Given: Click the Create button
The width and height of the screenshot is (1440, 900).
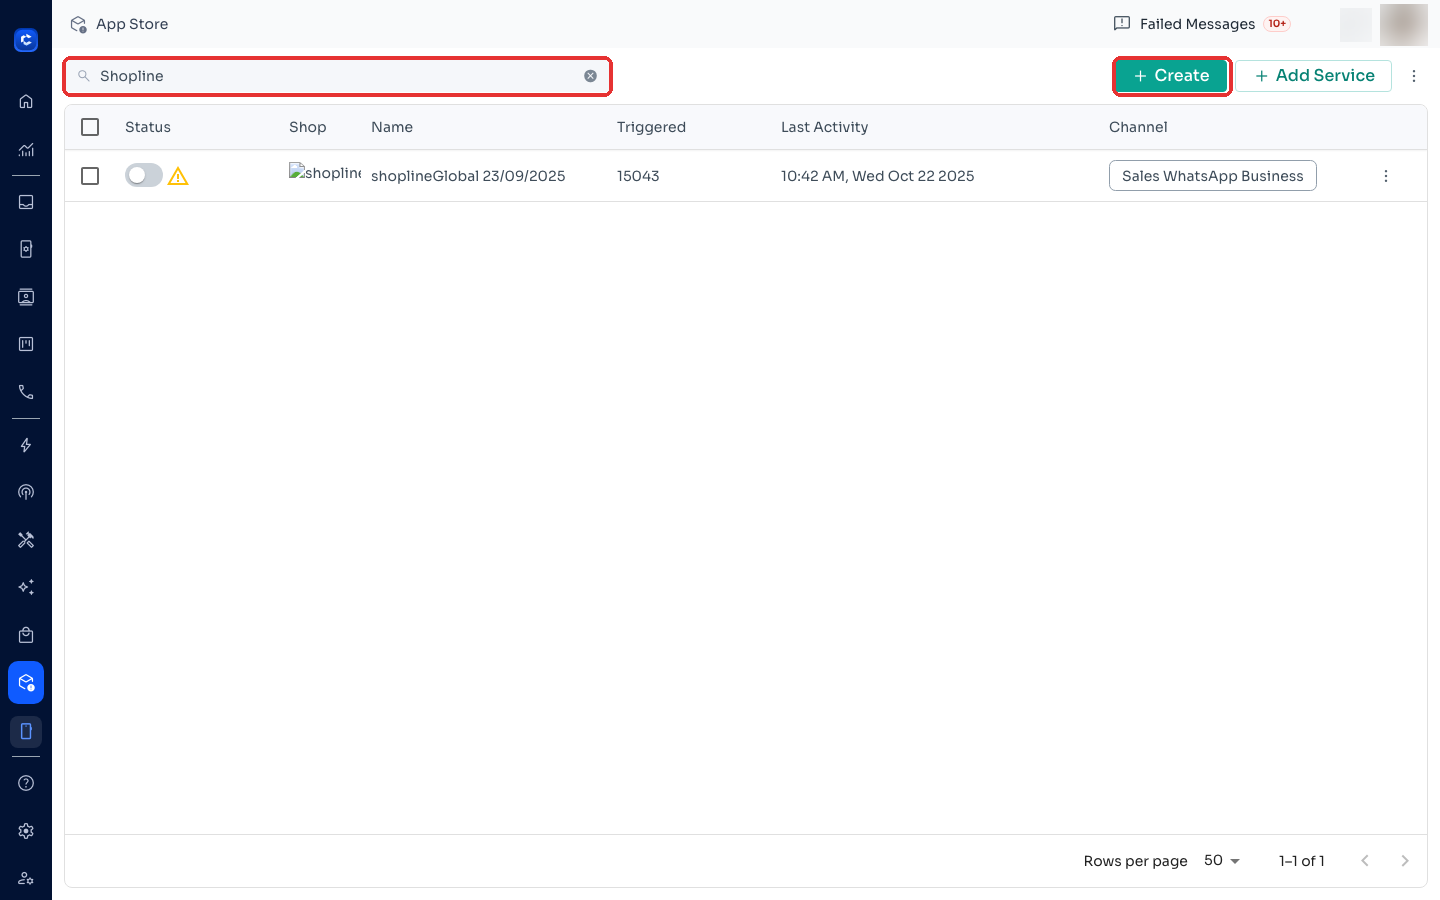Looking at the screenshot, I should pyautogui.click(x=1171, y=76).
